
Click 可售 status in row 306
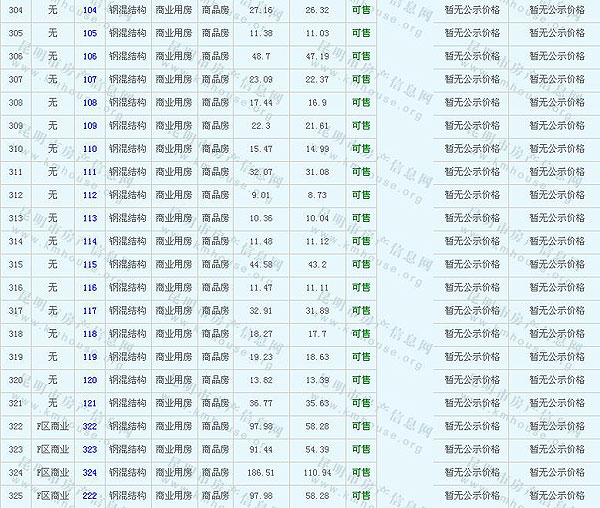tap(360, 56)
